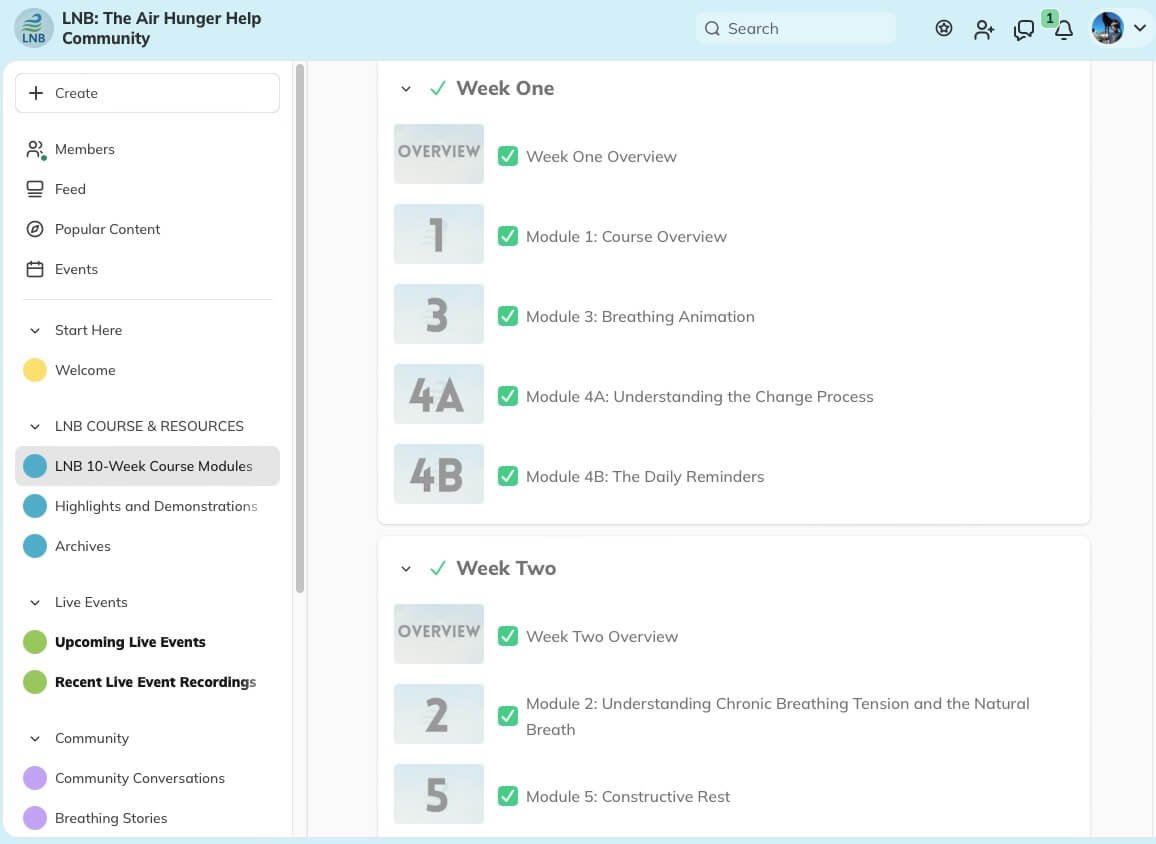Collapse the Week Two section chevron
The width and height of the screenshot is (1156, 844).
405,569
